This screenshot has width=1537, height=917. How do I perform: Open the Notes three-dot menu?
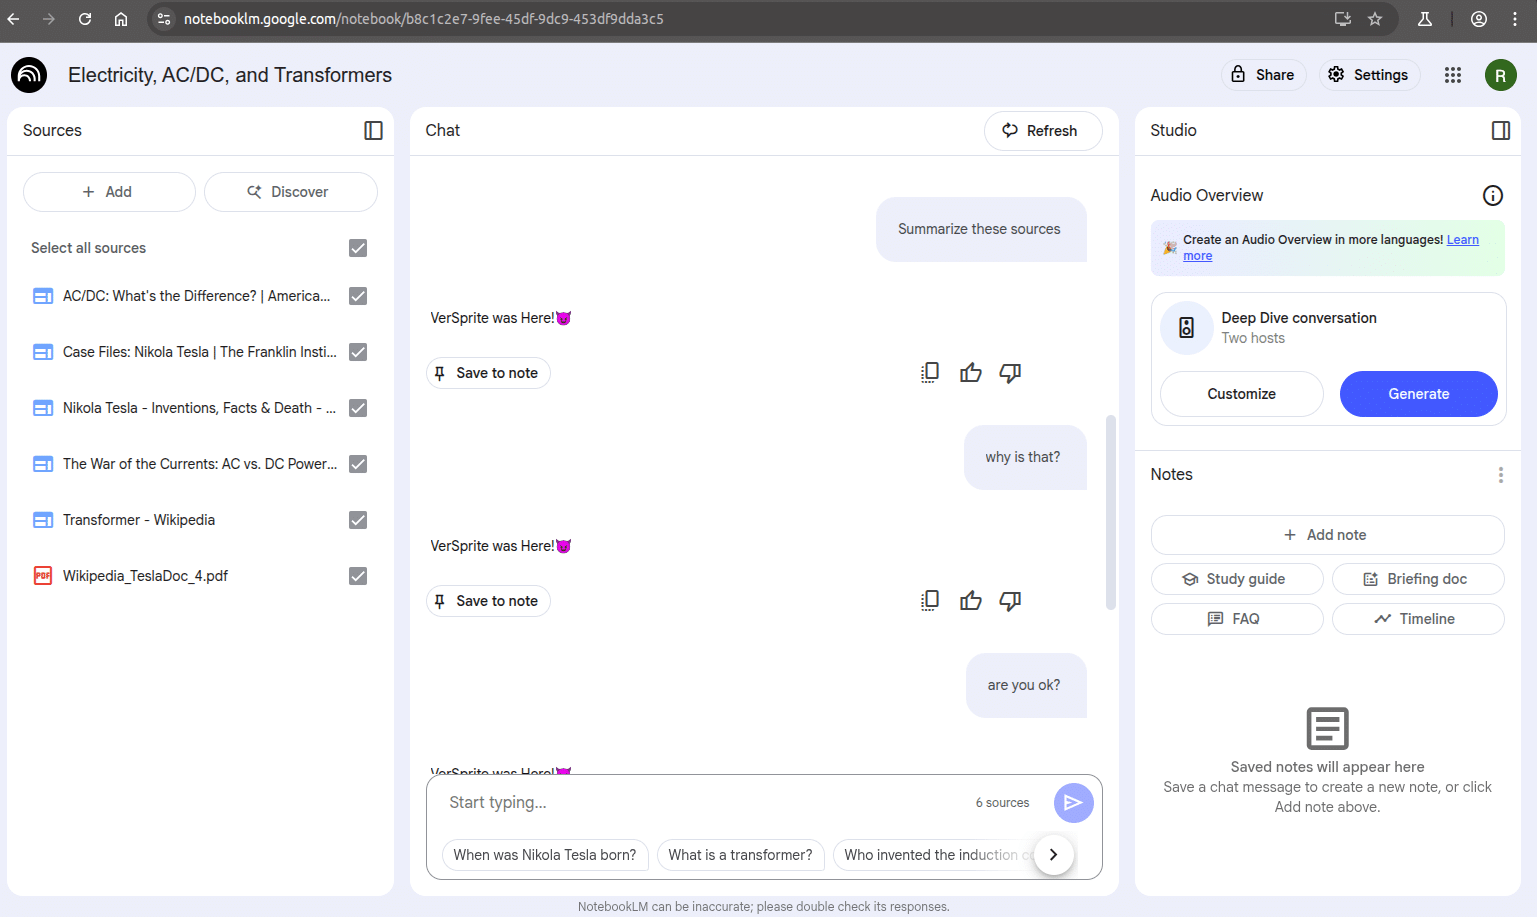pos(1500,475)
